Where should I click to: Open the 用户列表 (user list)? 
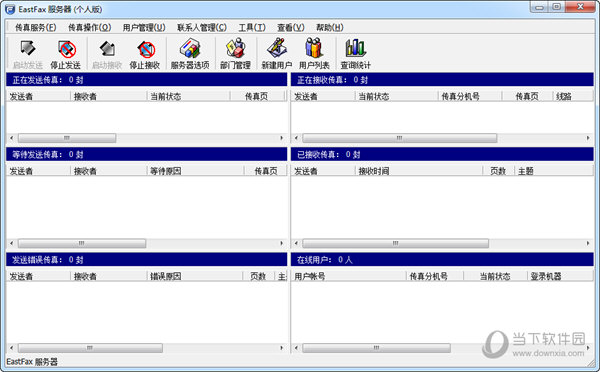pos(314,54)
